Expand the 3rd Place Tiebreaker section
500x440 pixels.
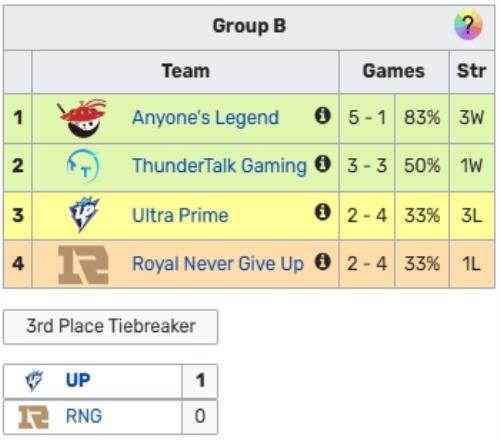pos(110,327)
